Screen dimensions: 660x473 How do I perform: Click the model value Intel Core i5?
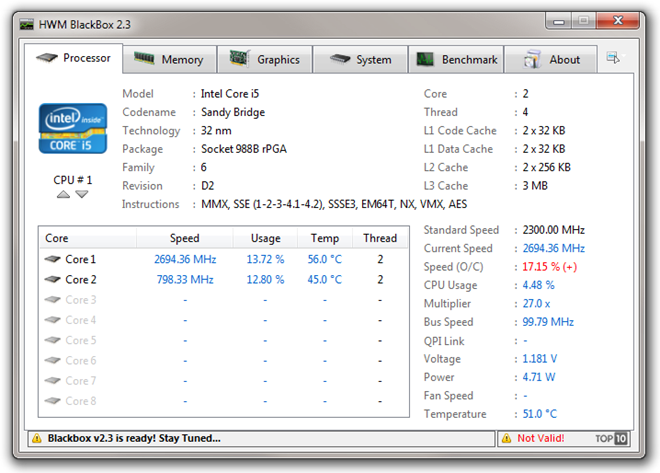pos(230,93)
